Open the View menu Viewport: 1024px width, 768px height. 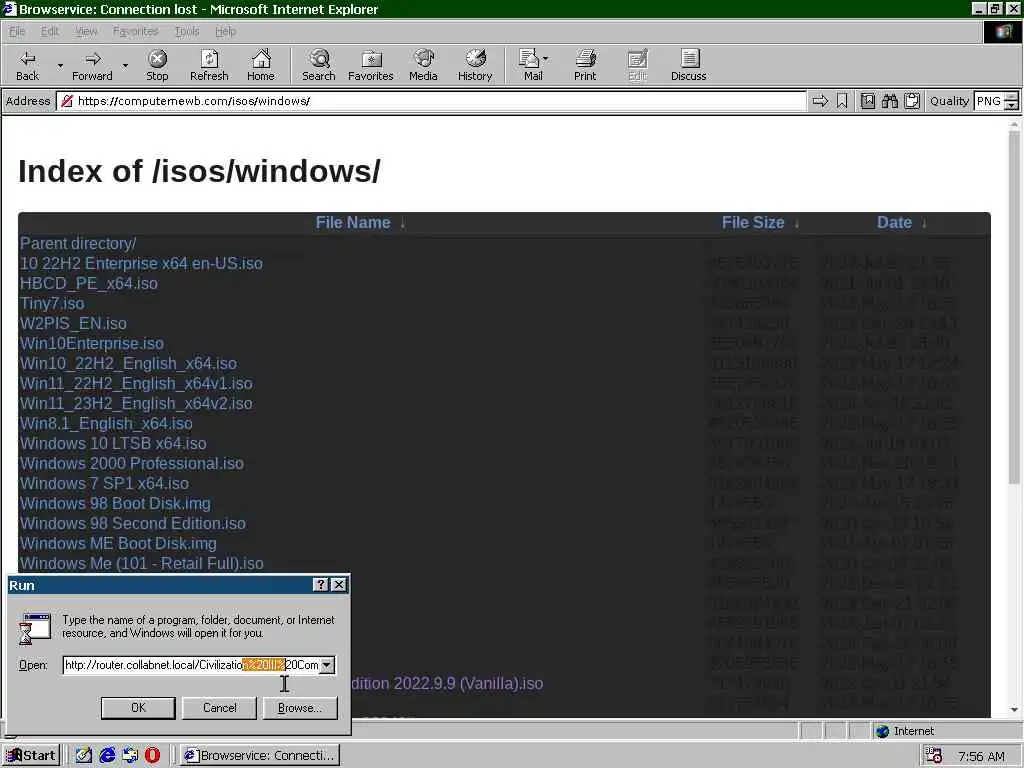[x=86, y=31]
